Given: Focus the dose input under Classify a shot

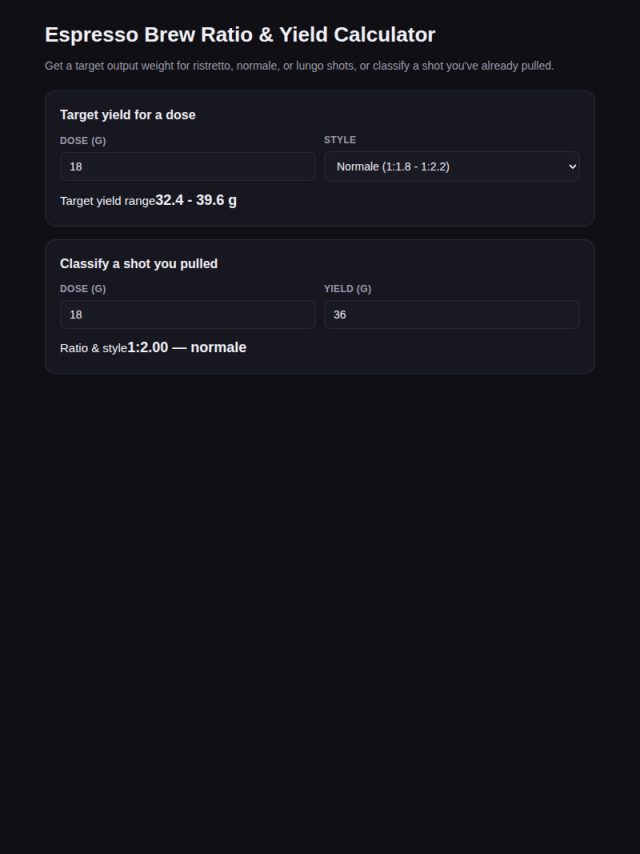Looking at the screenshot, I should [x=187, y=315].
